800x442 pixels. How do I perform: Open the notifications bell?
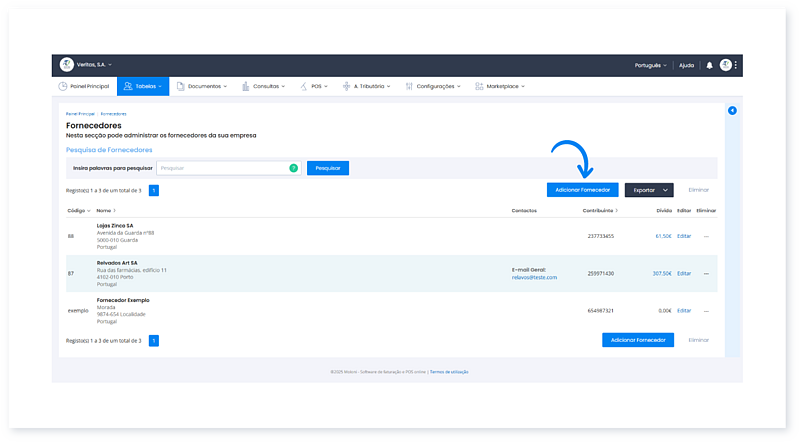(709, 65)
